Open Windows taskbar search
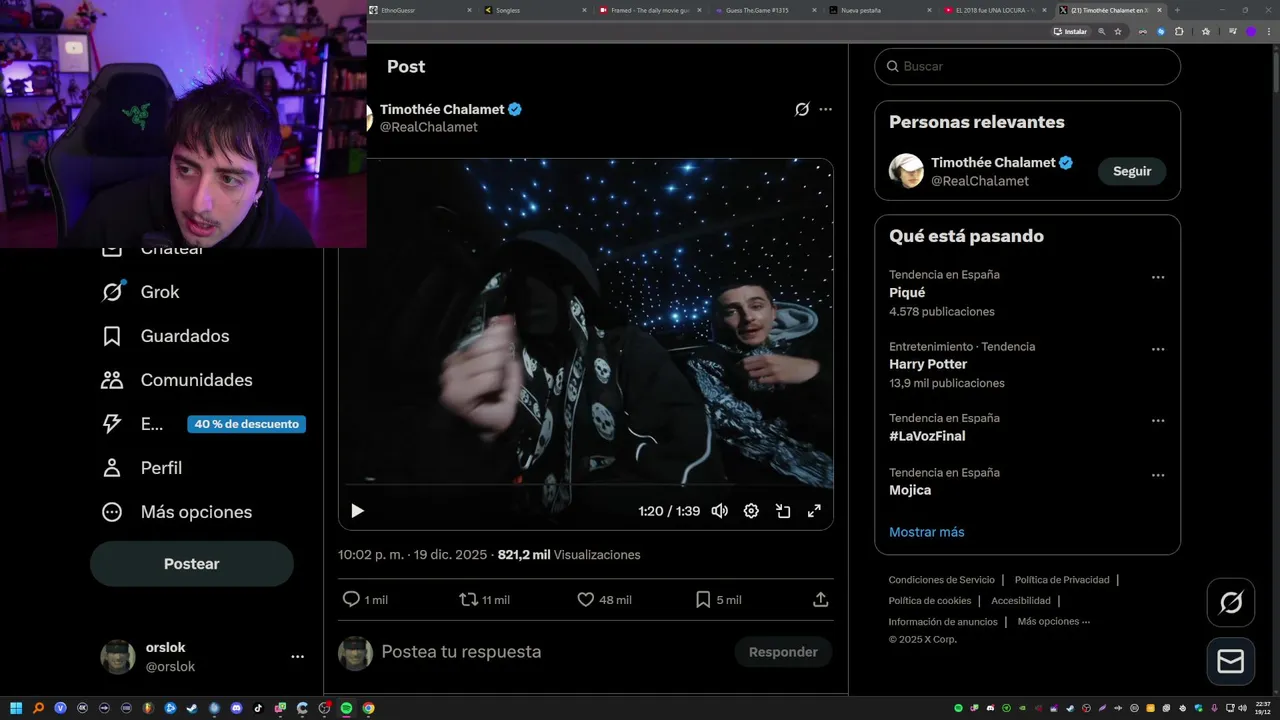Image resolution: width=1280 pixels, height=720 pixels. [x=39, y=708]
